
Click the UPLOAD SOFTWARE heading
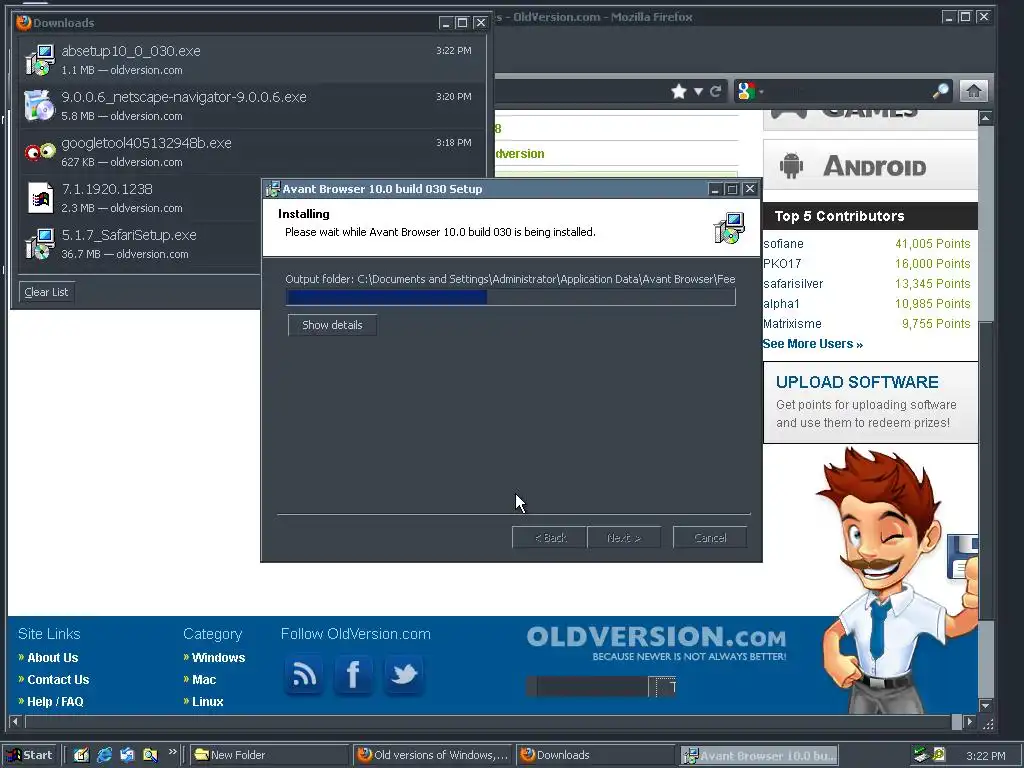click(857, 382)
